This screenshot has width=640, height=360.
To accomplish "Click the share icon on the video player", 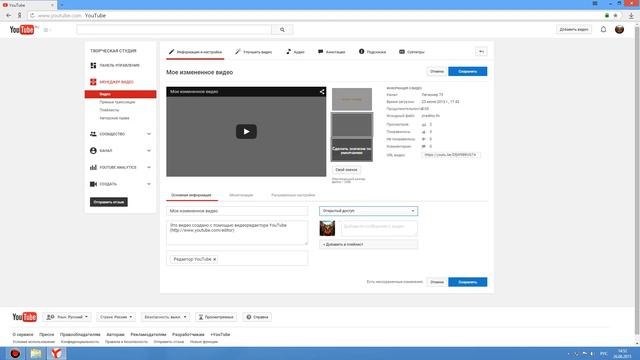I will coord(322,92).
